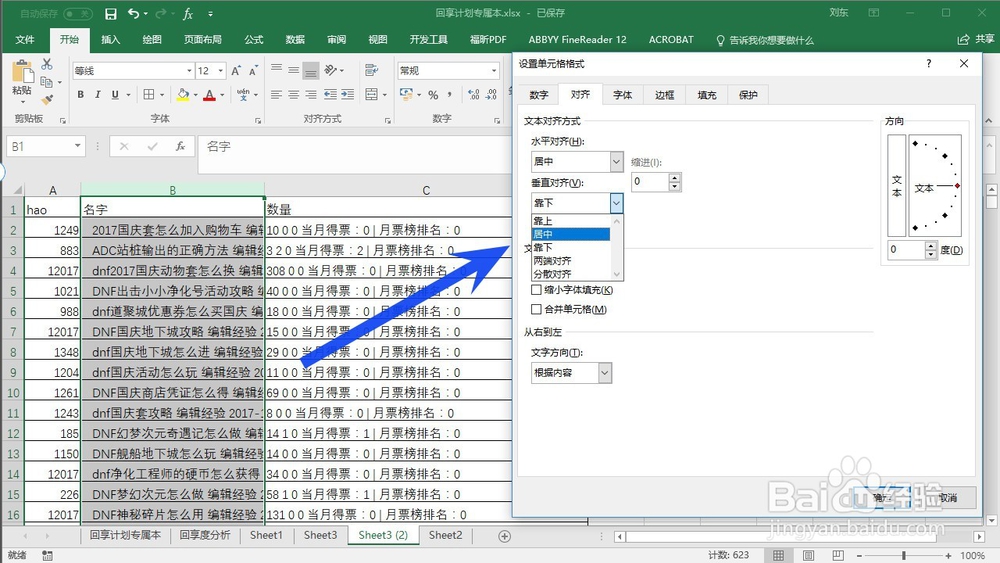Open the font size dropdown

(221, 71)
